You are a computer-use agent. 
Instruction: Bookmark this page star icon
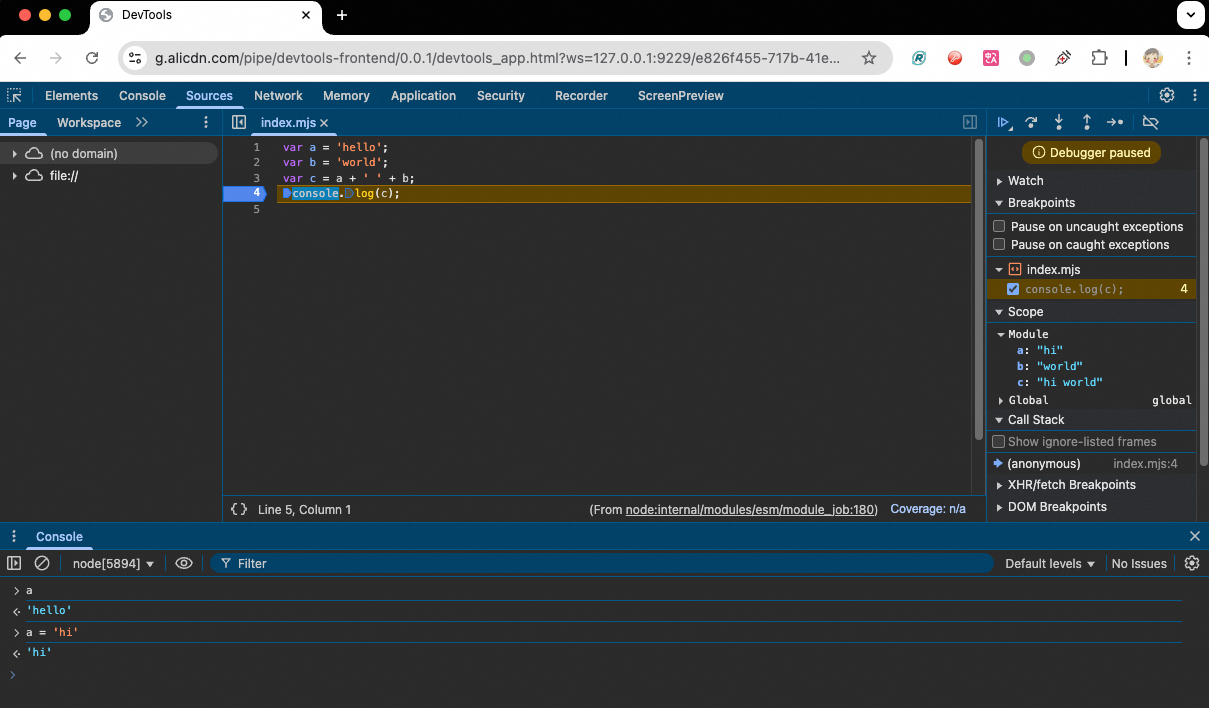coord(869,58)
